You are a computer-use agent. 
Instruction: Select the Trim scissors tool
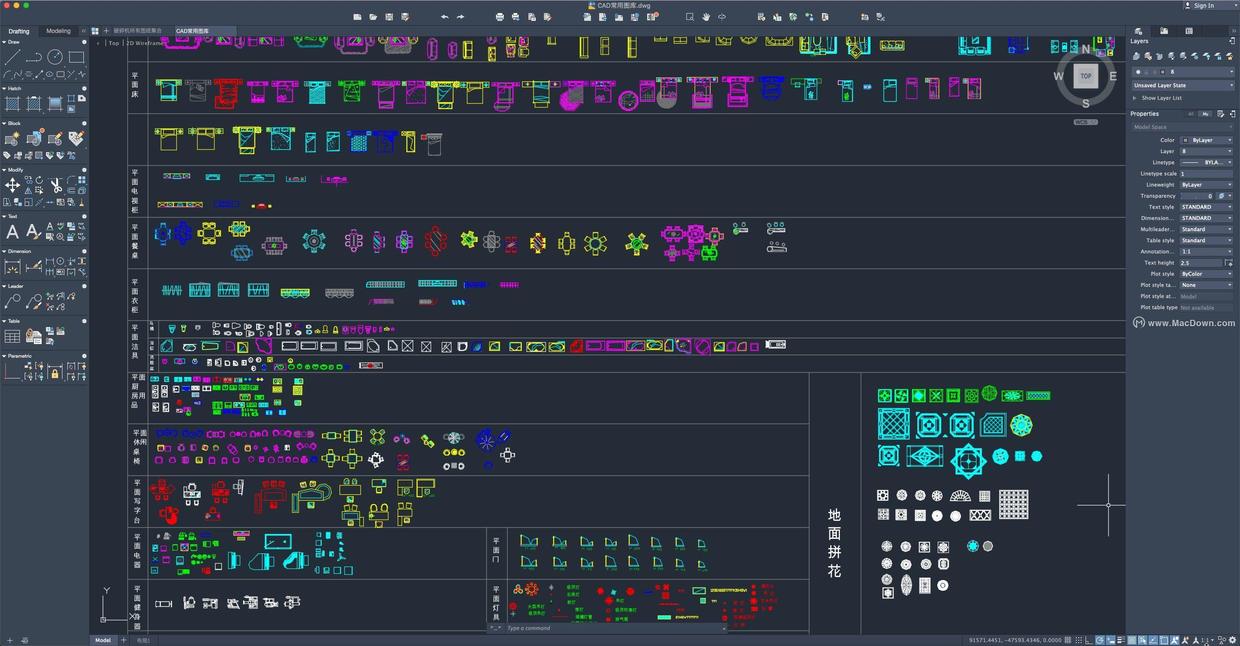pos(55,185)
